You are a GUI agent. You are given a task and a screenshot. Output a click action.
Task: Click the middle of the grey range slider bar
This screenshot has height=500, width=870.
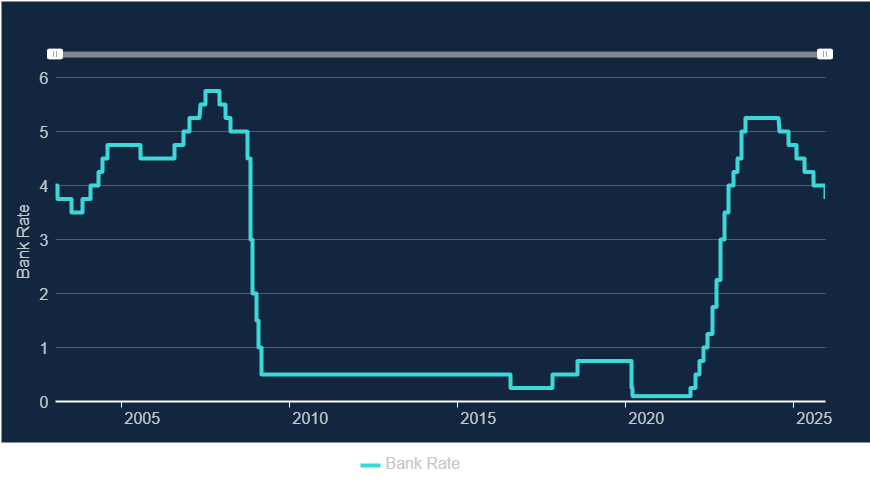tap(440, 54)
